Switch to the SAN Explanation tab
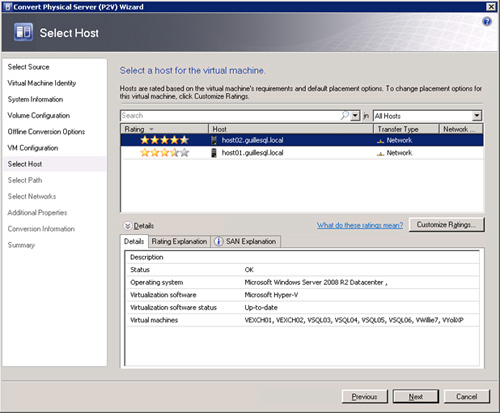This screenshot has width=500, height=413. [x=246, y=241]
